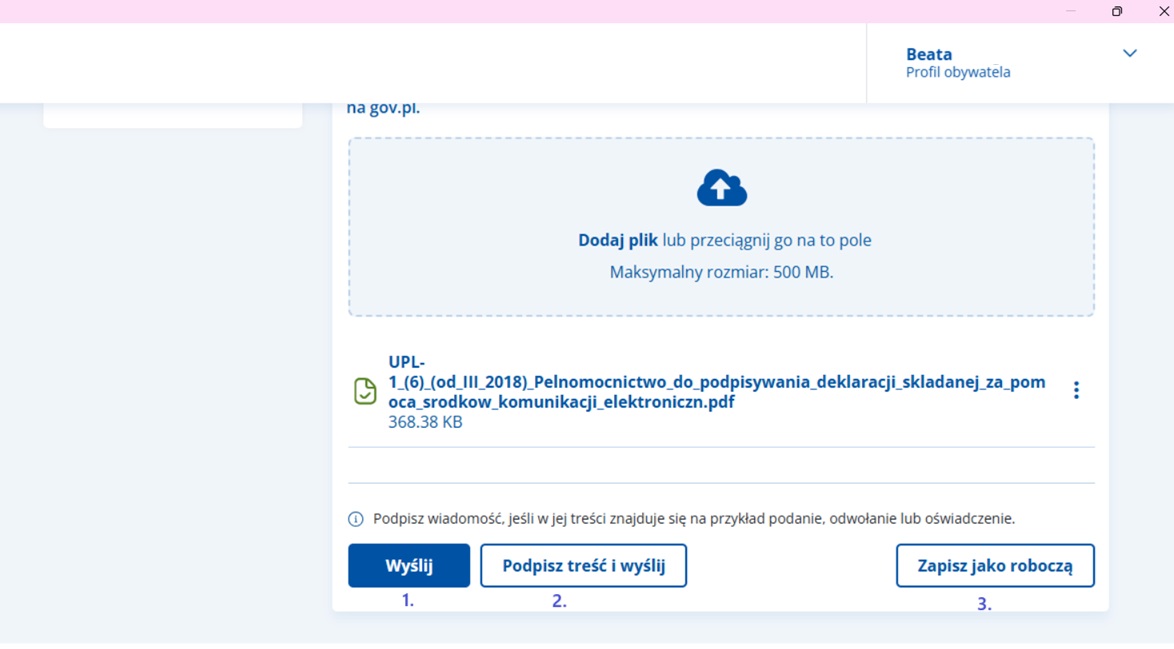Save message using "Zapisz jako roboczą"

click(994, 566)
